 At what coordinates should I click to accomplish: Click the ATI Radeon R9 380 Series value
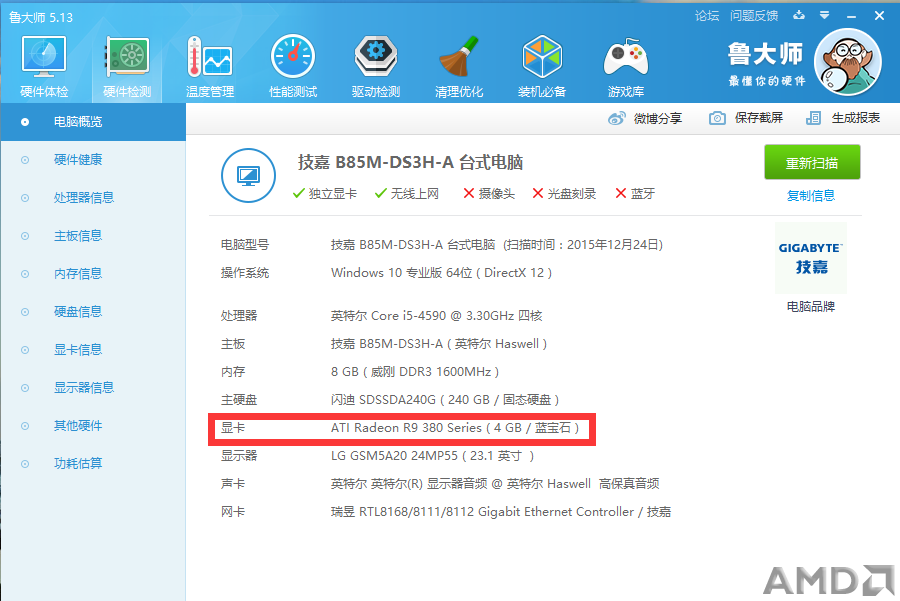pos(455,428)
